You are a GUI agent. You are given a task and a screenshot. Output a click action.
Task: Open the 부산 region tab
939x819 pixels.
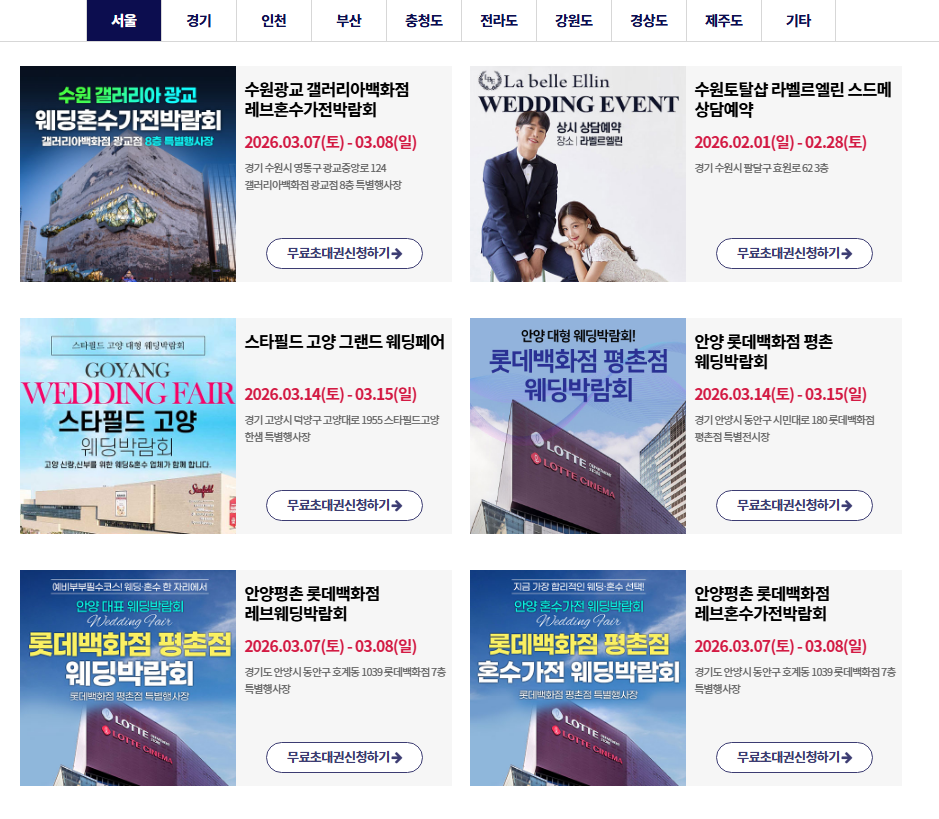pos(349,20)
